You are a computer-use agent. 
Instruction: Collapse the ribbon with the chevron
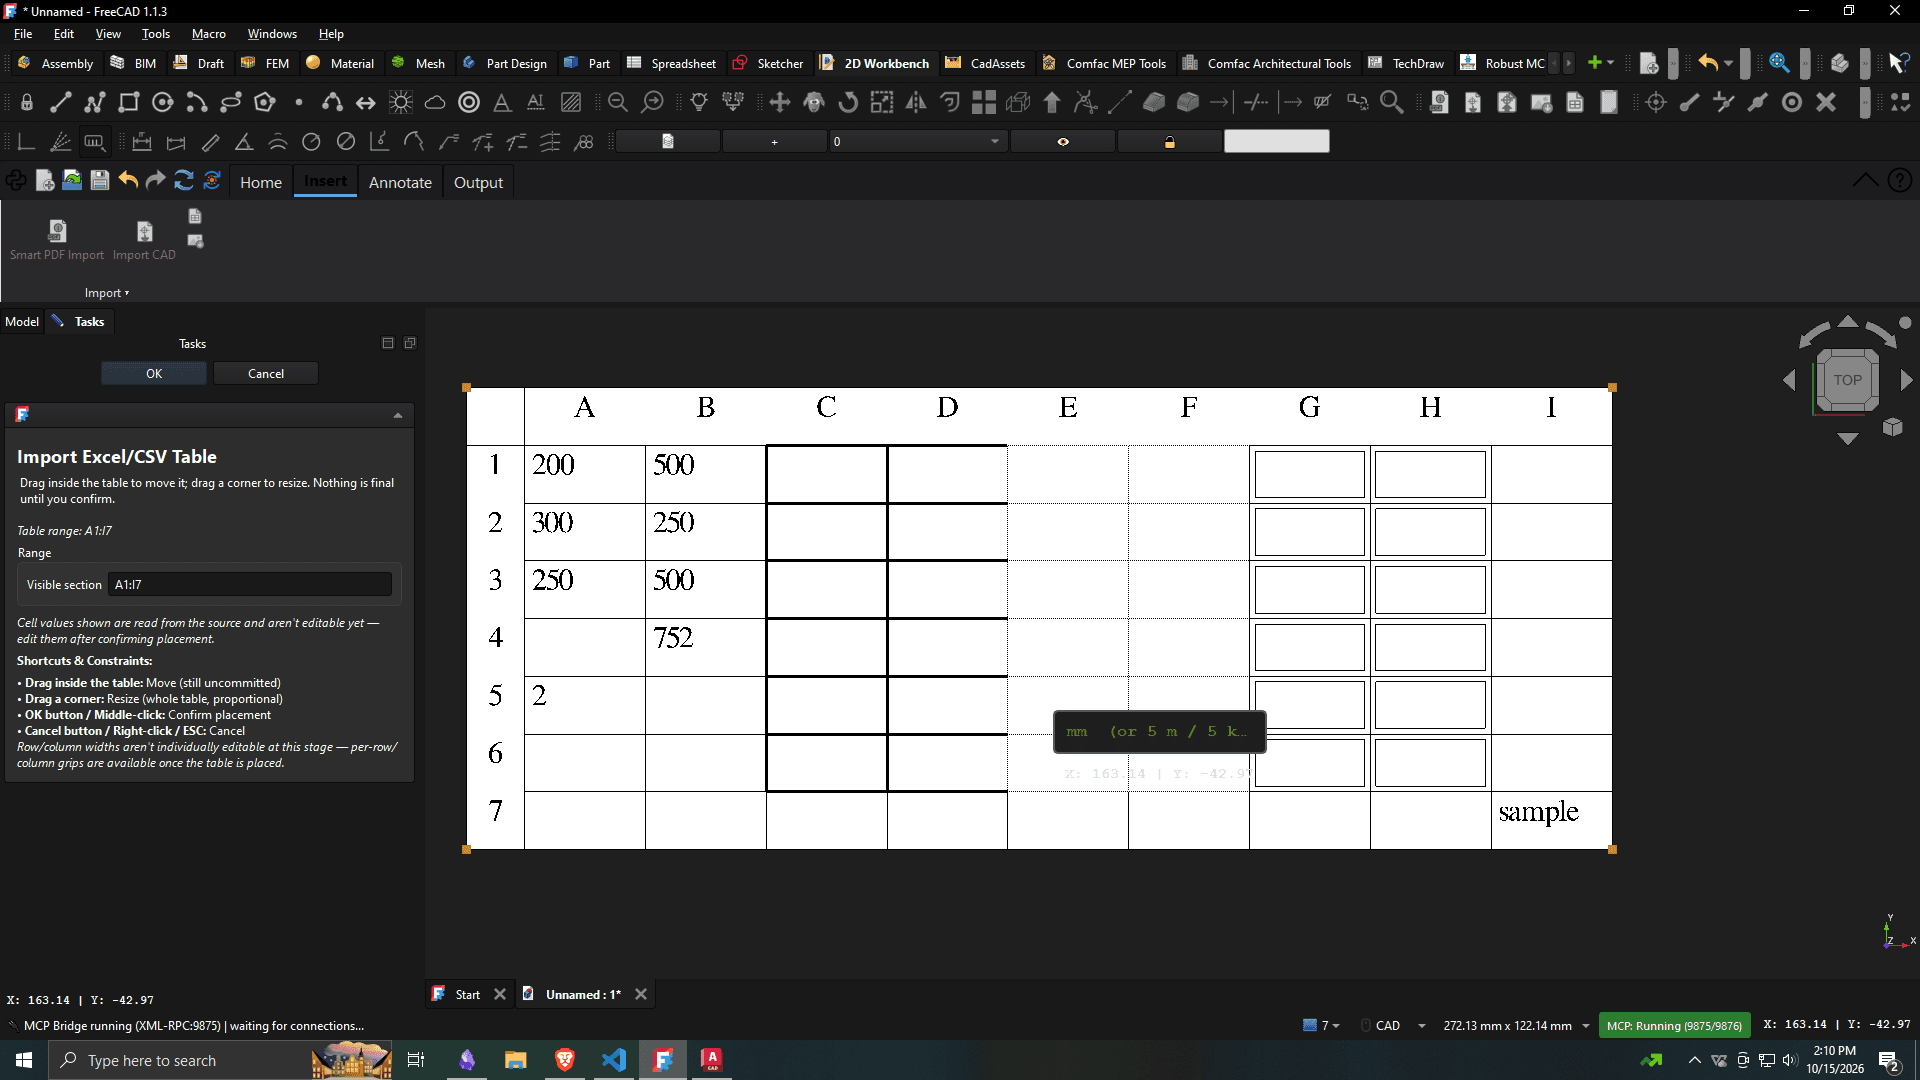click(x=1865, y=180)
